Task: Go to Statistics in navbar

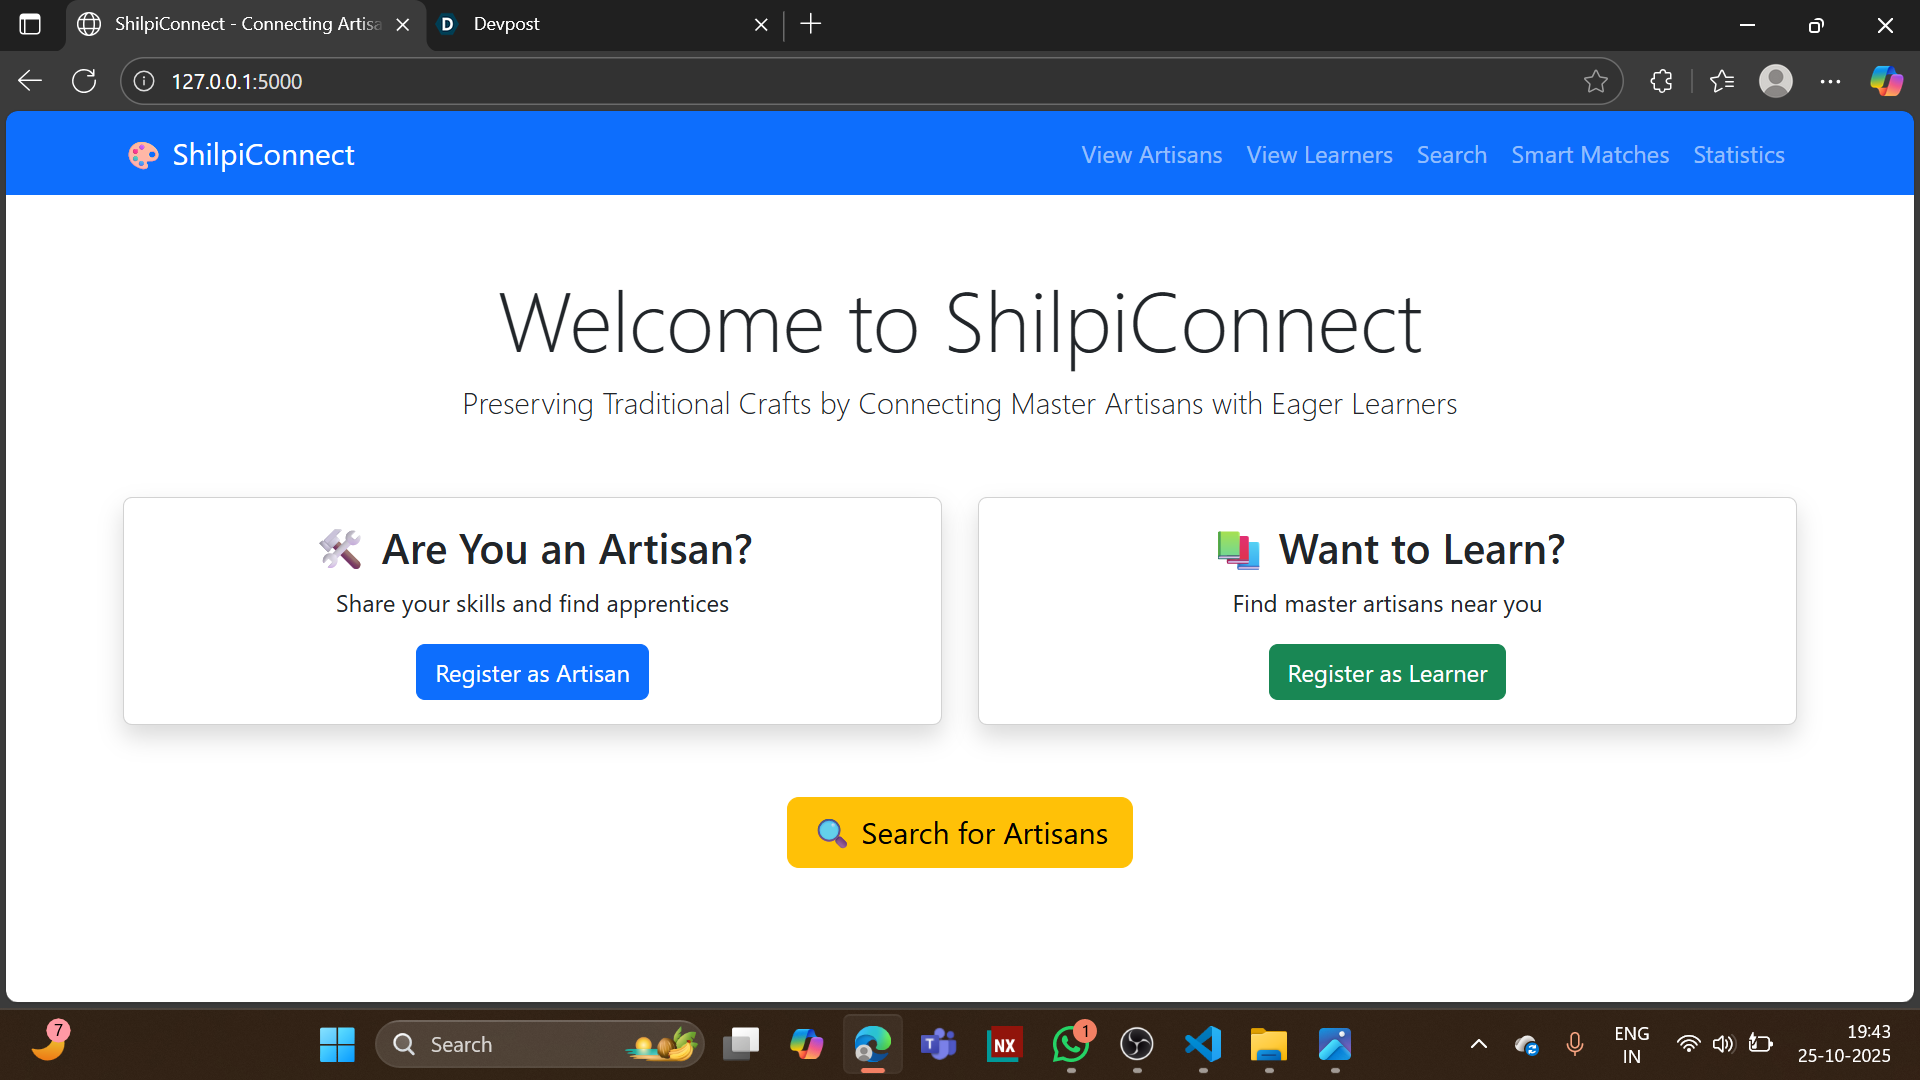Action: pos(1738,155)
